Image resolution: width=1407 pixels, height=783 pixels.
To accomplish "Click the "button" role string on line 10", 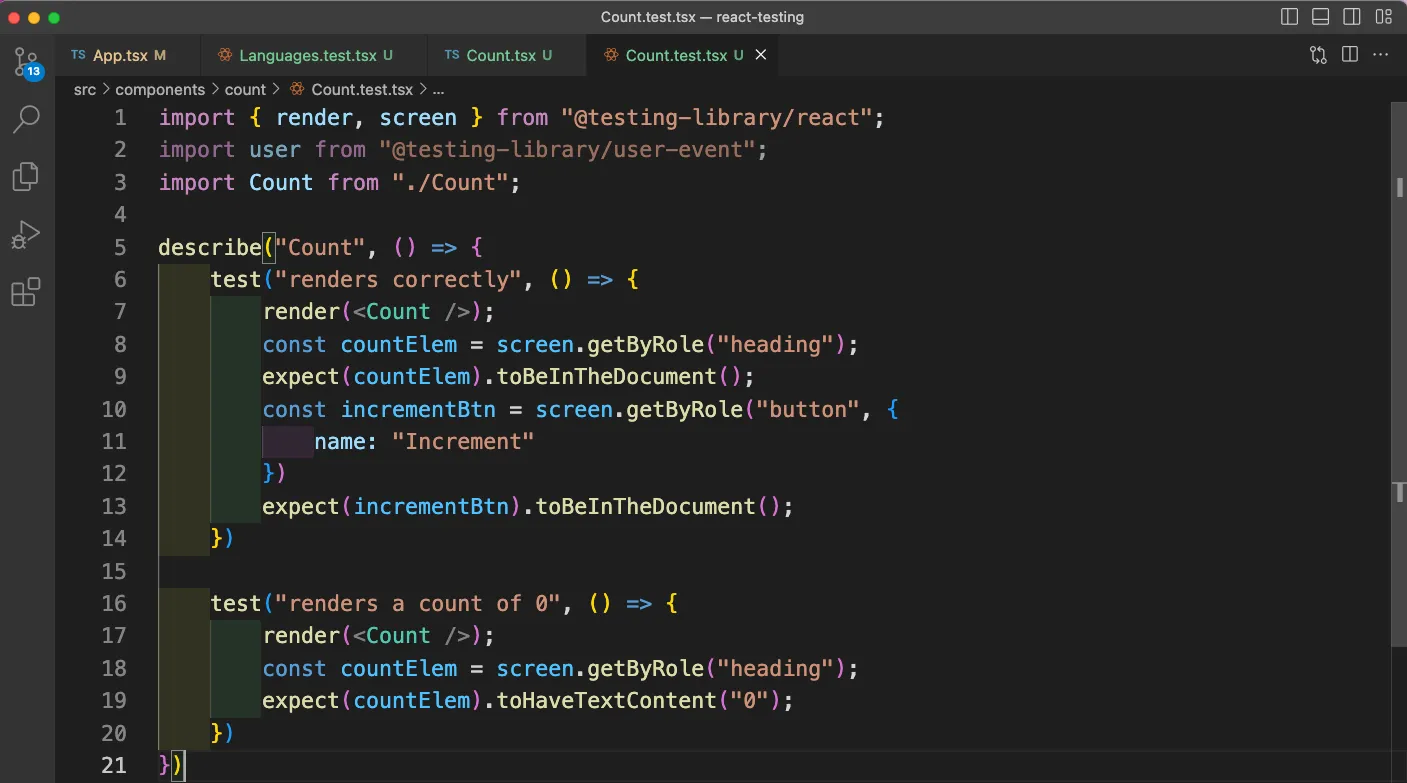I will coord(809,409).
